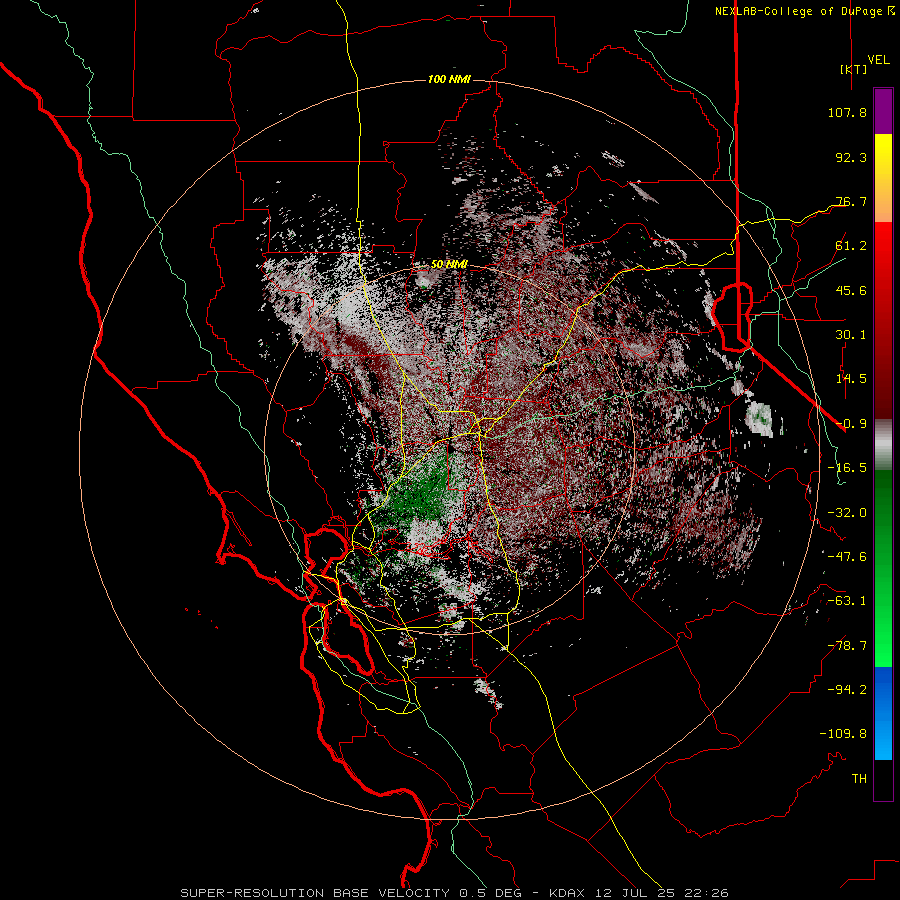The height and width of the screenshot is (900, 900).
Task: Select the 92.3 scale value
Action: (x=851, y=157)
